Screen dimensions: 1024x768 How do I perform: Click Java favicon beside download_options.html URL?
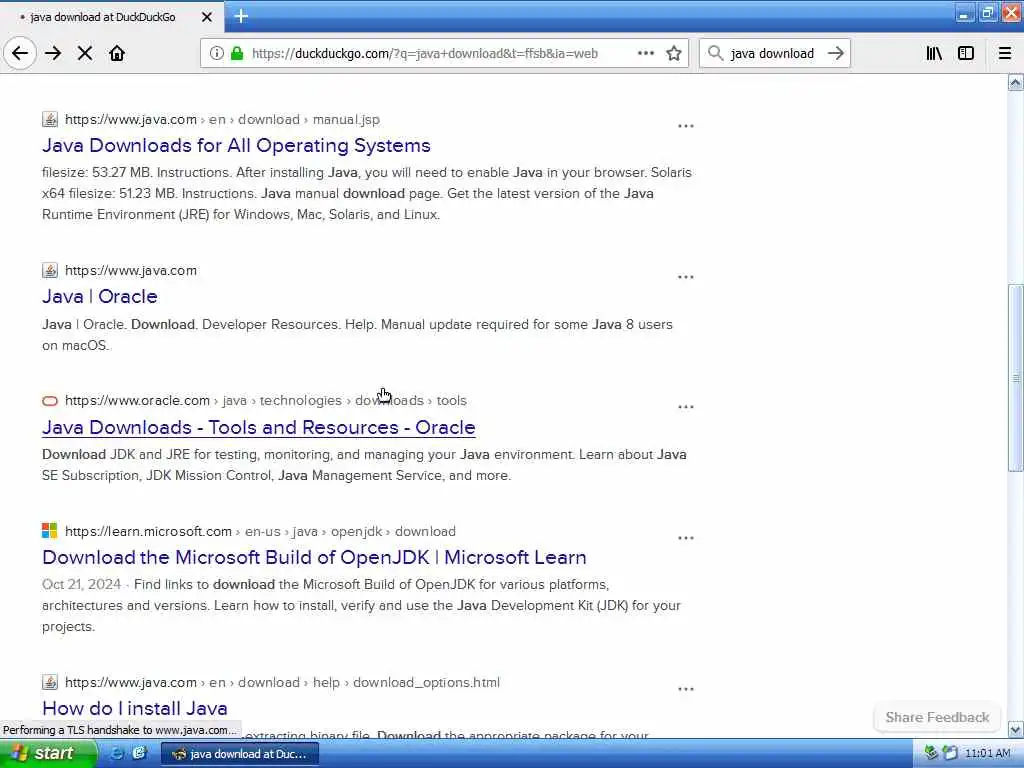click(50, 682)
